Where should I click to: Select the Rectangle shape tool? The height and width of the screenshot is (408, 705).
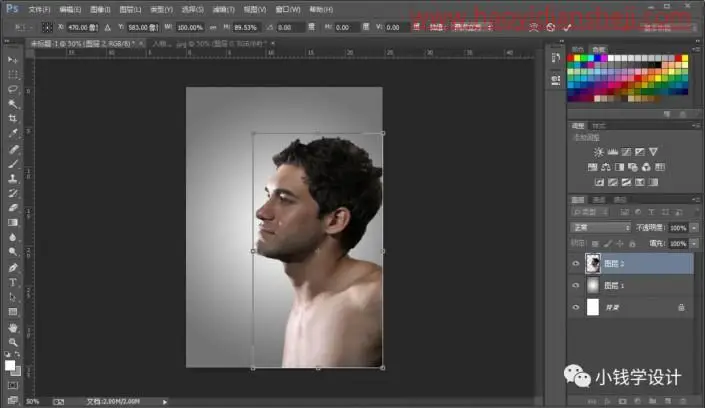coord(13,312)
